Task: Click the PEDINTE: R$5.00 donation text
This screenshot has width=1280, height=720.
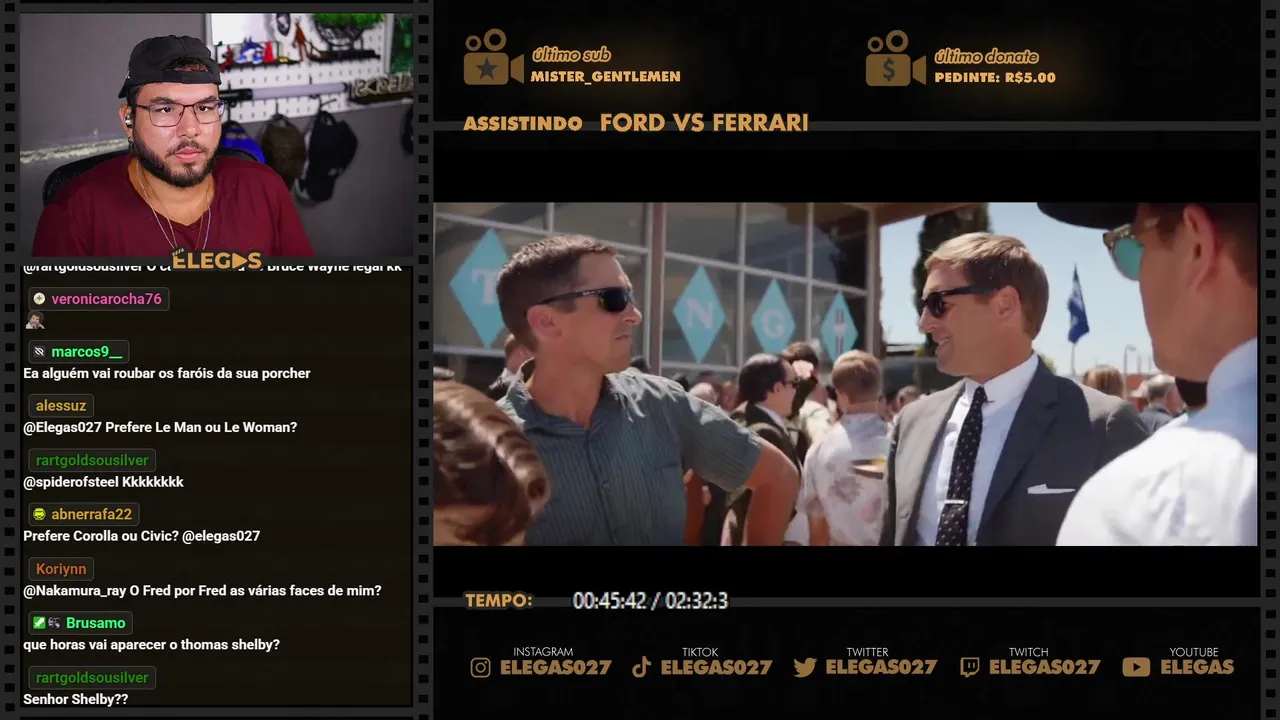Action: coord(995,77)
